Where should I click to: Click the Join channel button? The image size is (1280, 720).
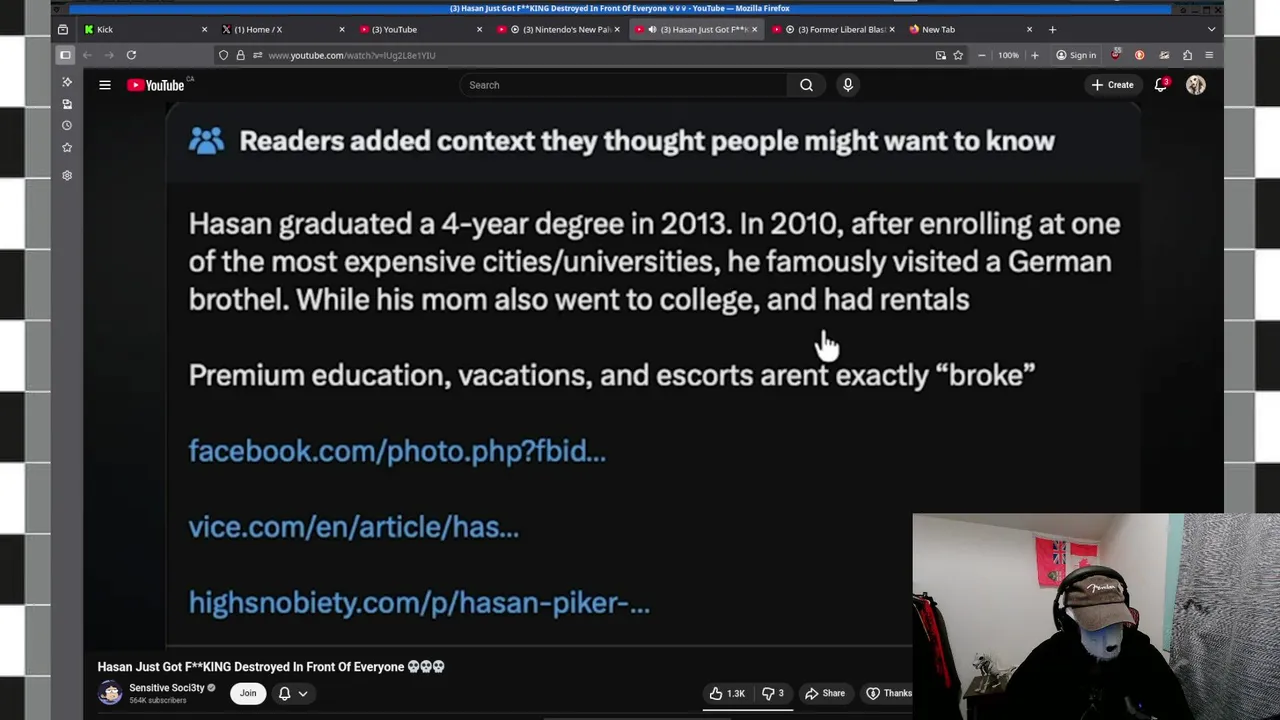[x=248, y=693]
